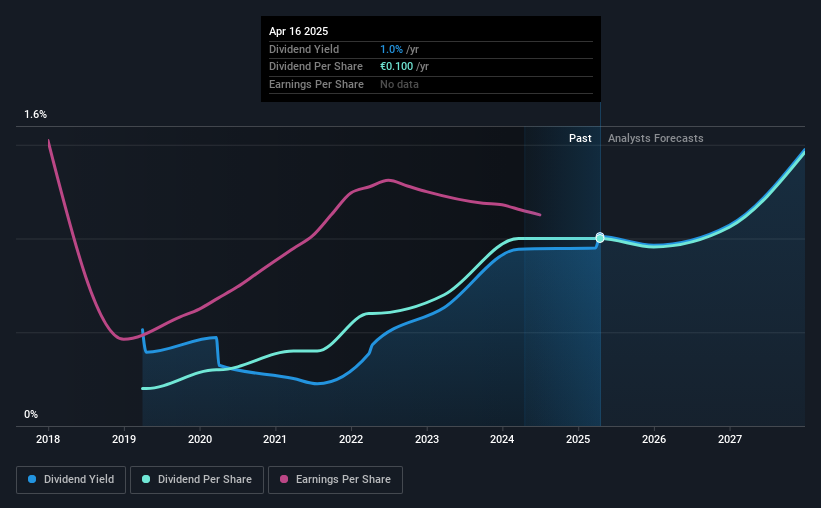The width and height of the screenshot is (821, 508).
Task: Click the Analysts Forecasts label
Action: coord(656,138)
